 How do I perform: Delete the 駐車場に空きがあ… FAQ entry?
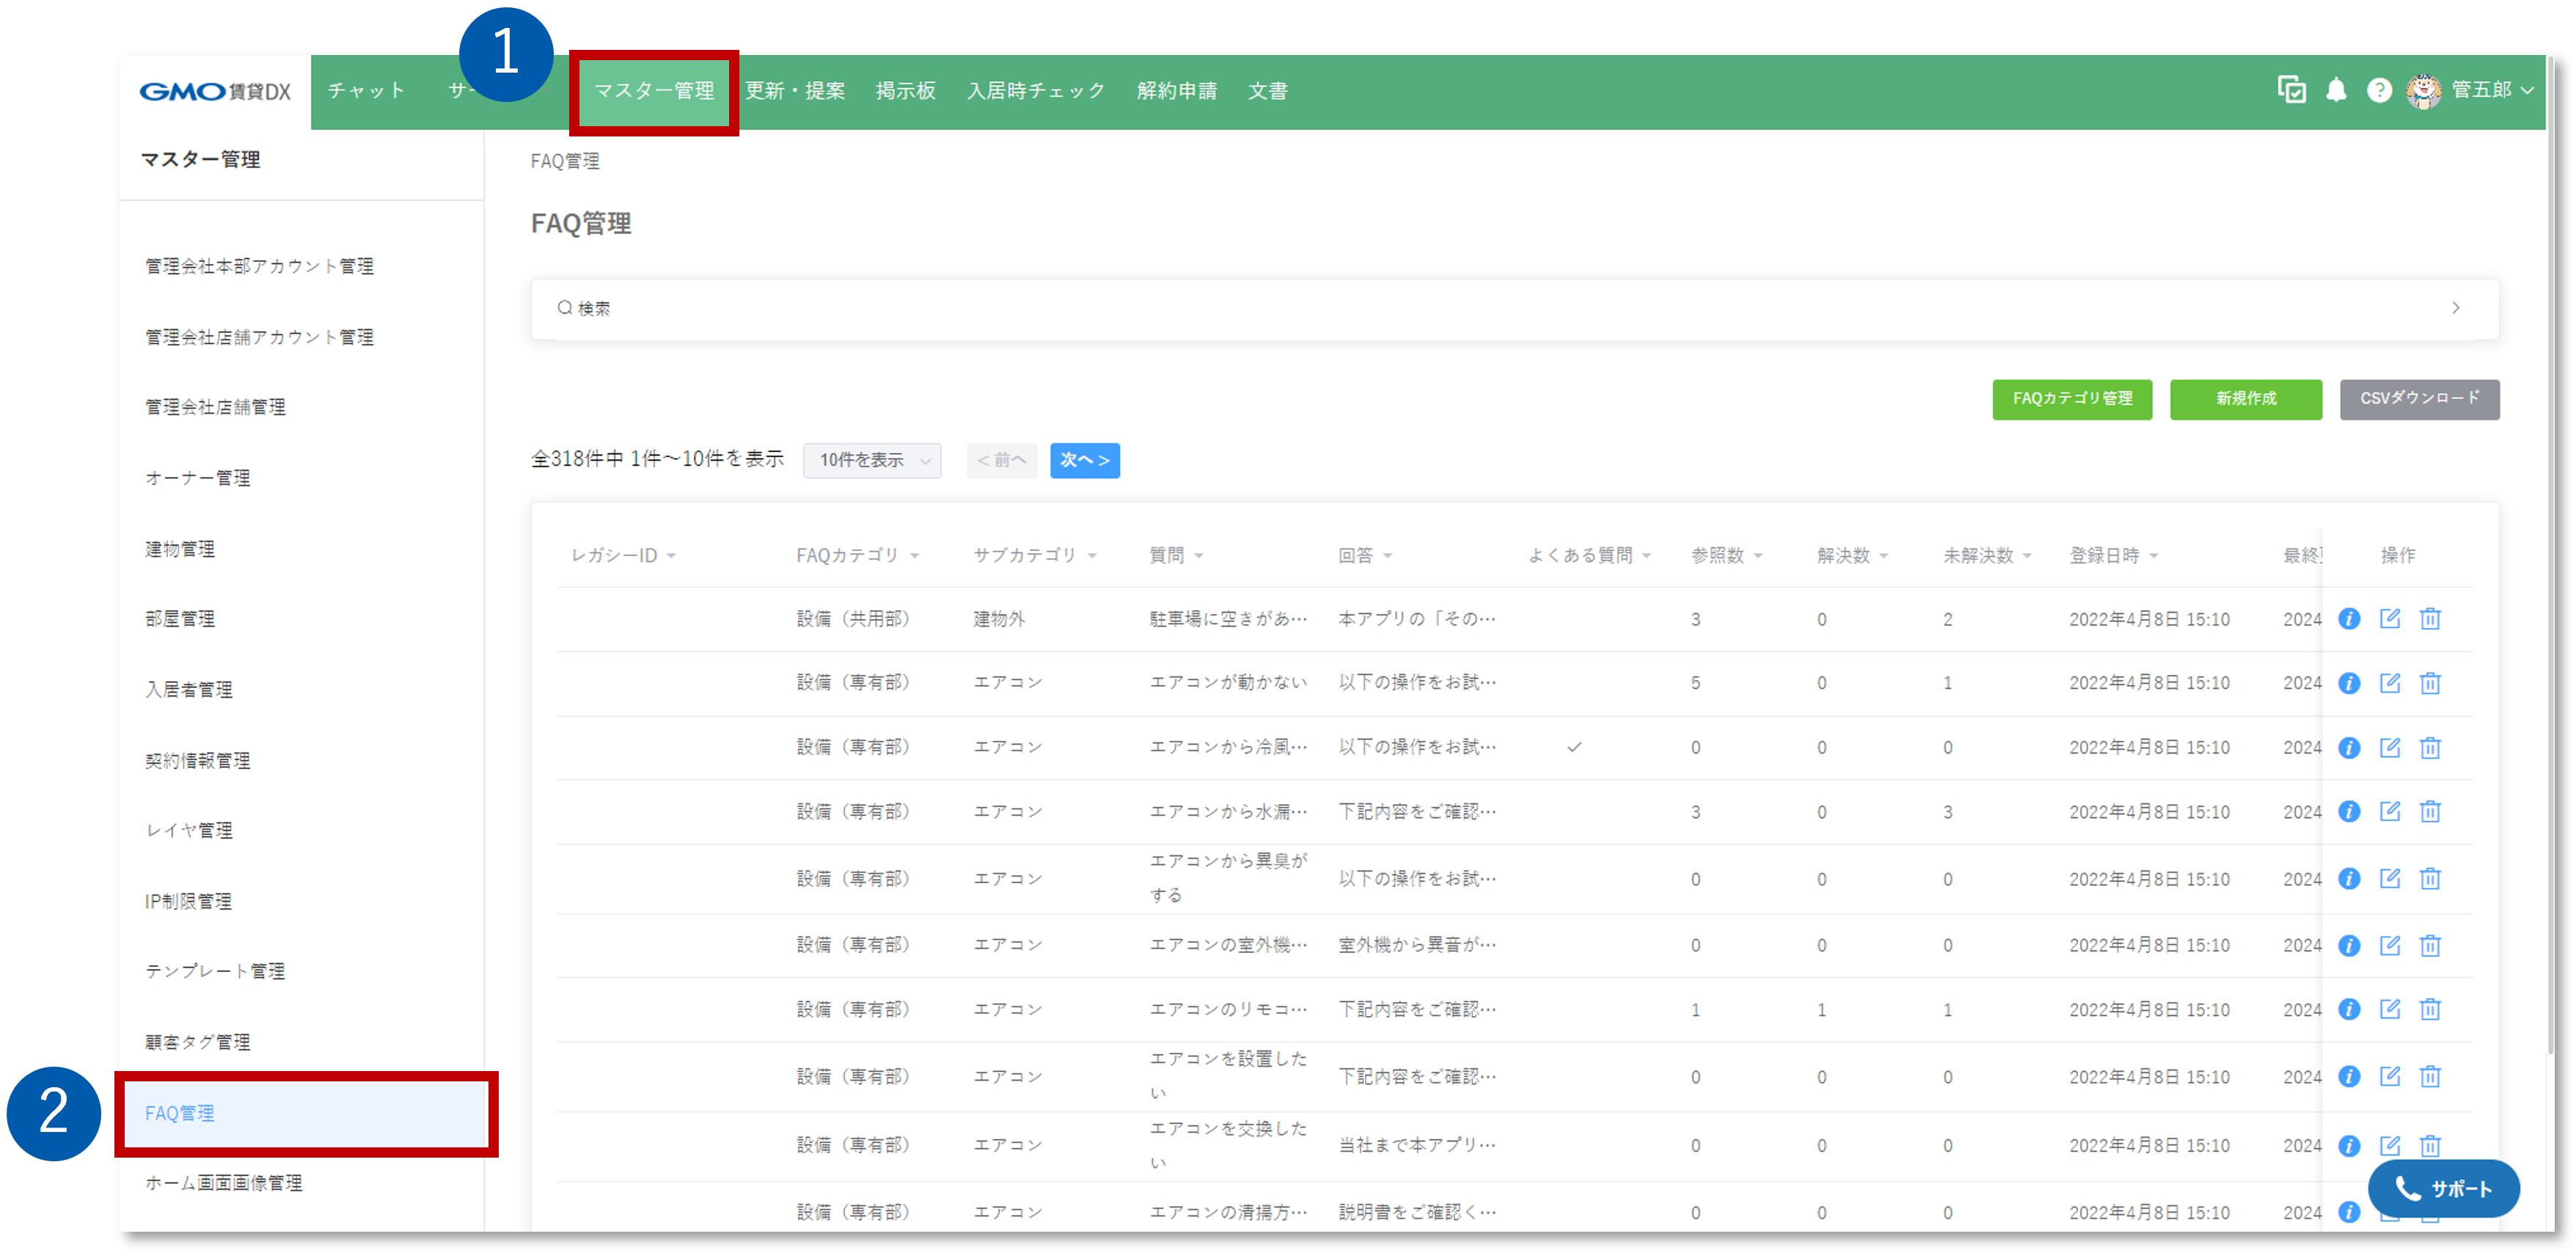click(2431, 618)
